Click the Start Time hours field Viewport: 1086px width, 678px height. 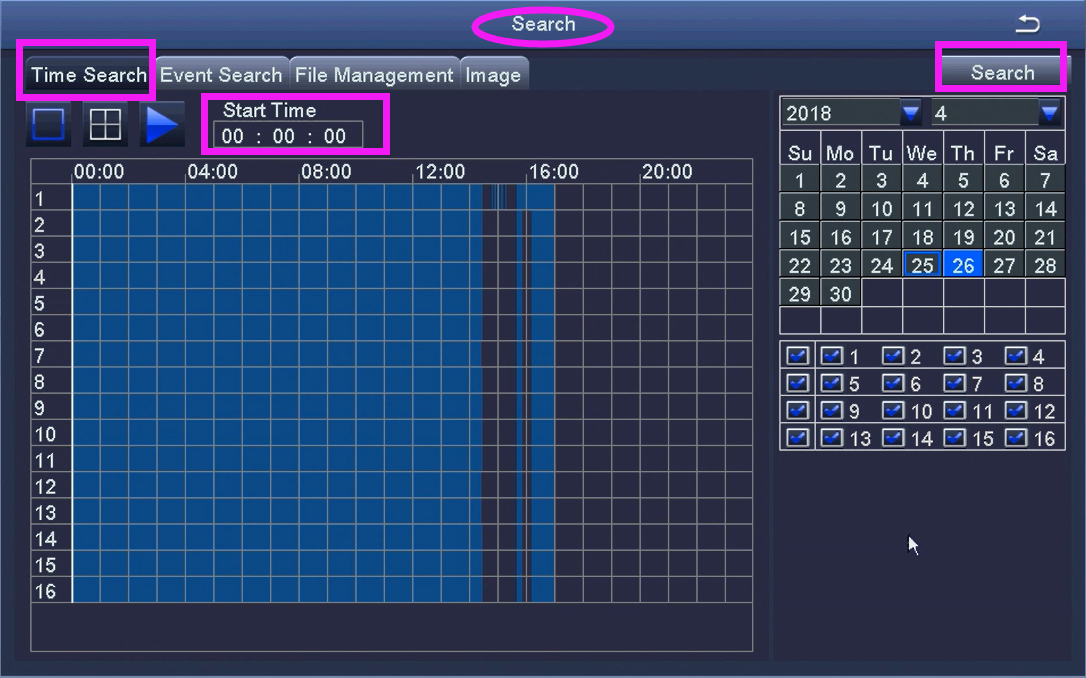click(x=233, y=136)
